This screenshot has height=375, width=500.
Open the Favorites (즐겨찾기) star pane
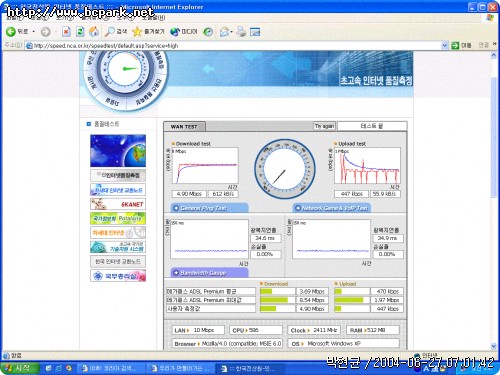(148, 32)
